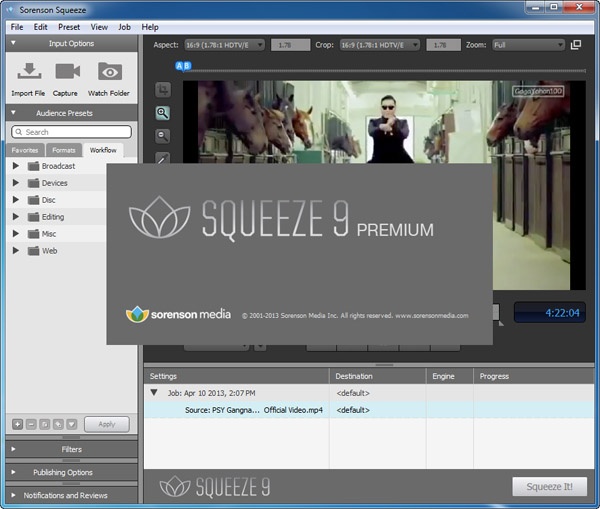Click the Import File icon
600x509 pixels.
point(29,71)
